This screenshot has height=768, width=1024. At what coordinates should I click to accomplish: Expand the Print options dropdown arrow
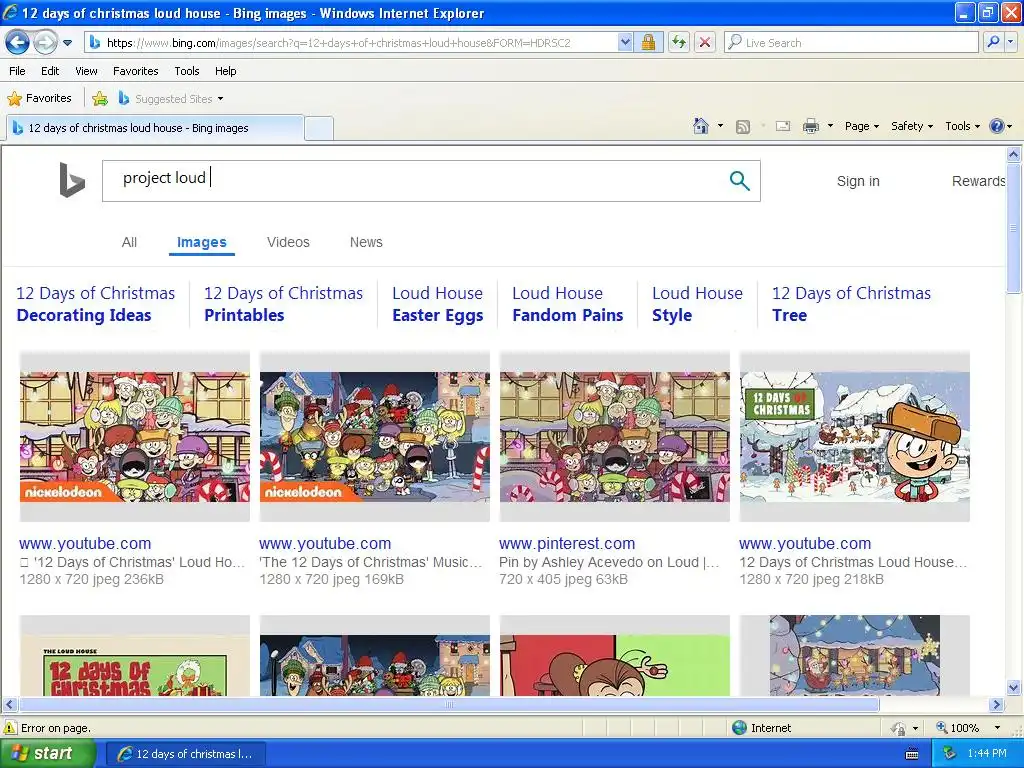(x=830, y=126)
